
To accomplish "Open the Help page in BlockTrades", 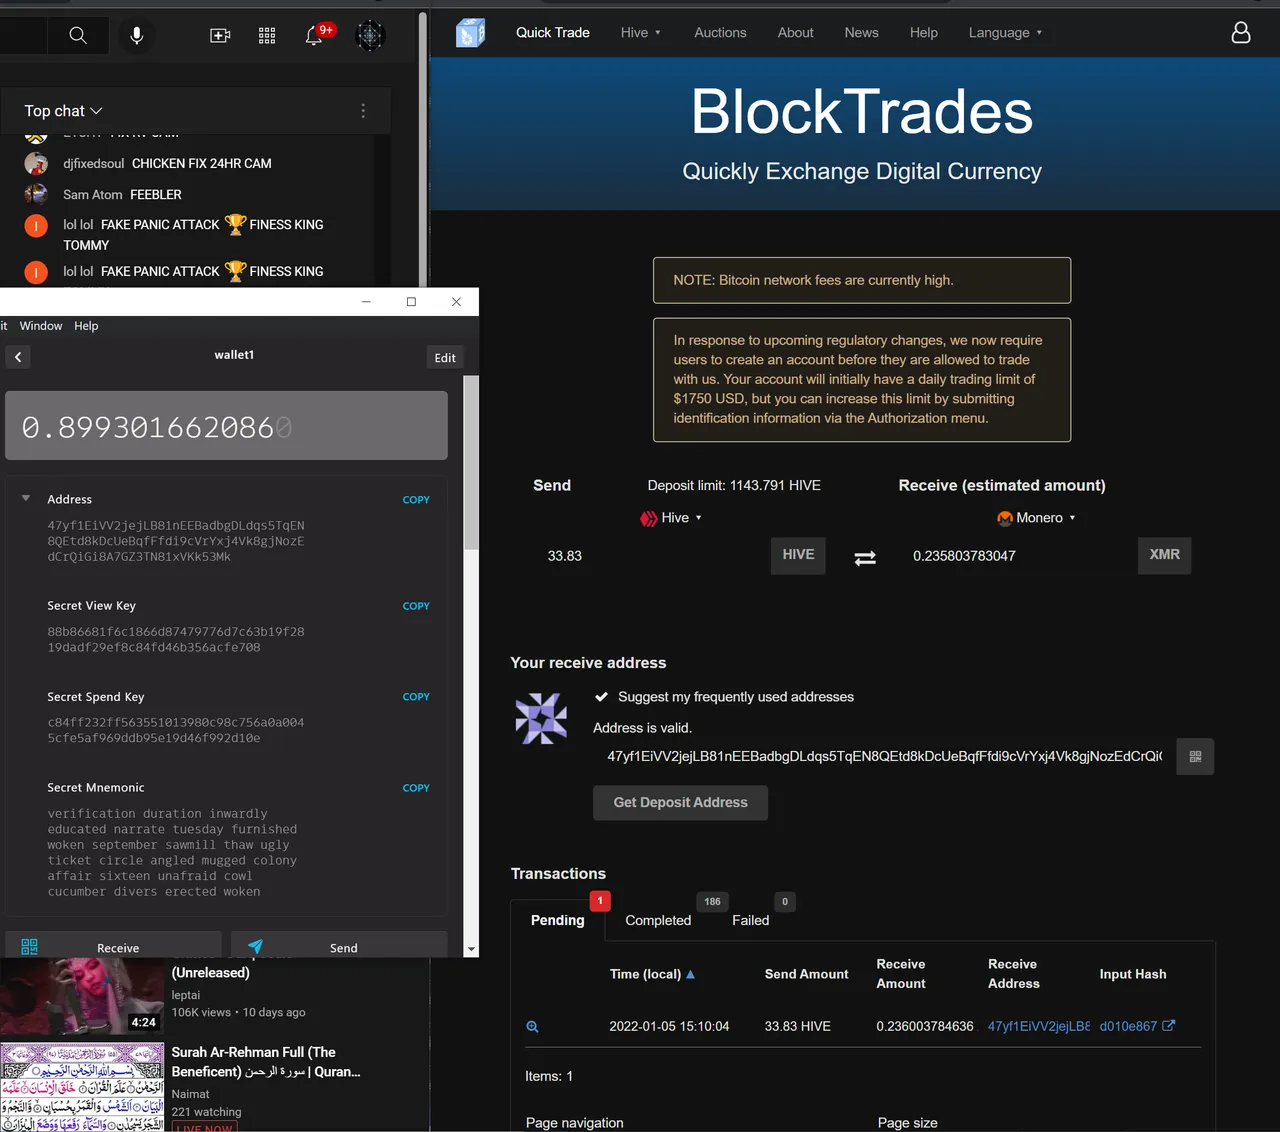I will point(923,33).
